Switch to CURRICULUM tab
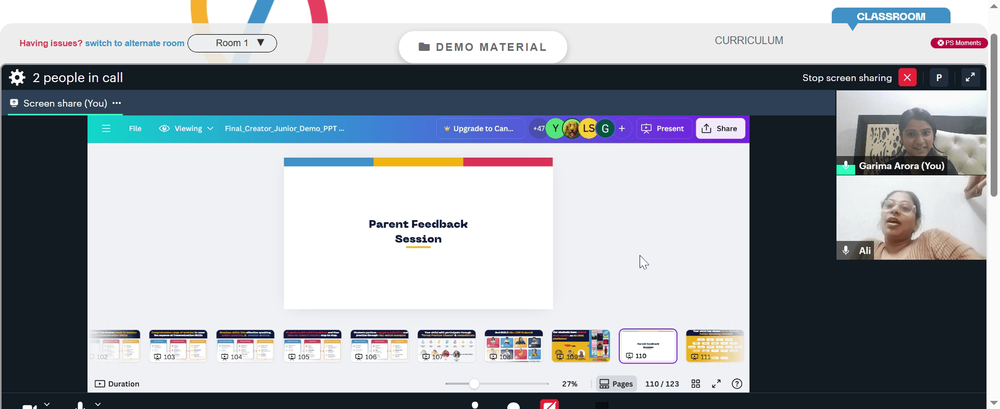Screen dimensions: 1000x409 click(749, 40)
